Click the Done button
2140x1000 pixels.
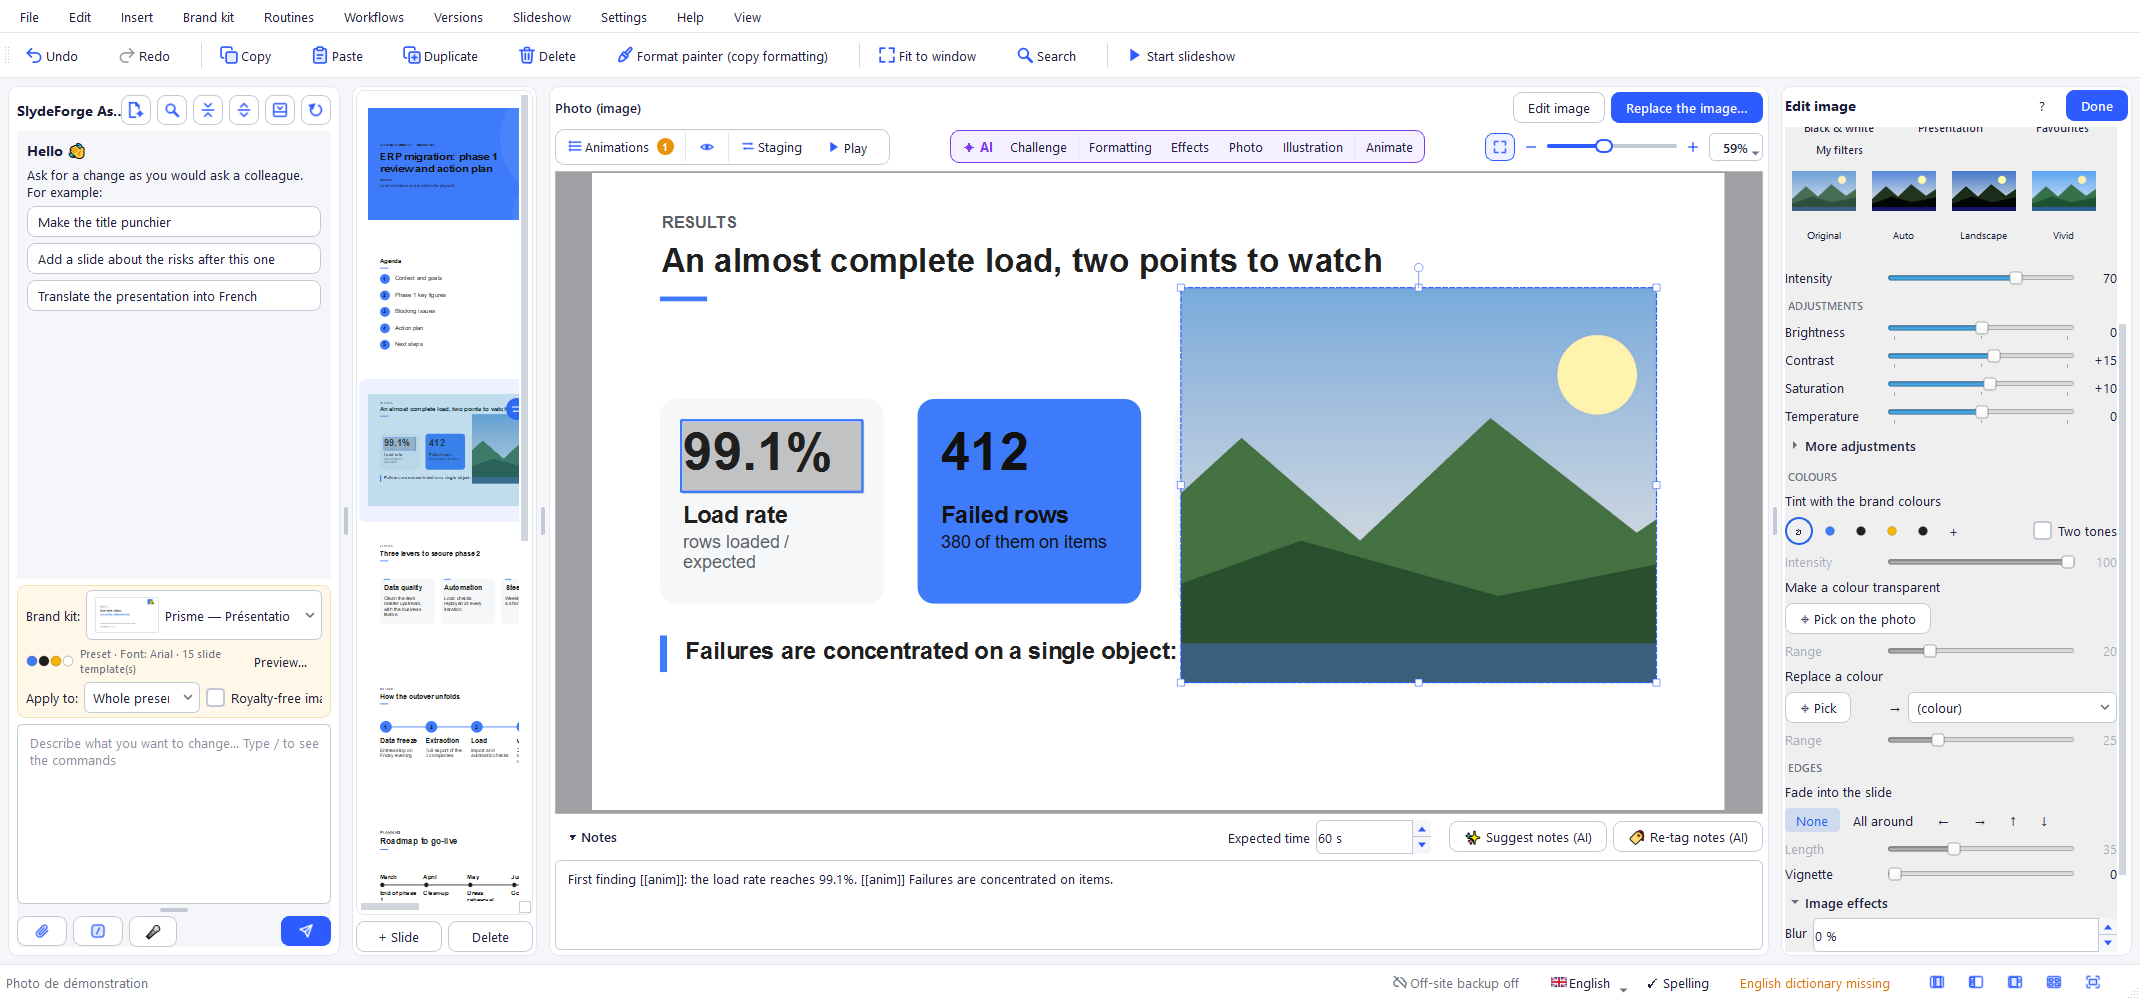[2097, 106]
